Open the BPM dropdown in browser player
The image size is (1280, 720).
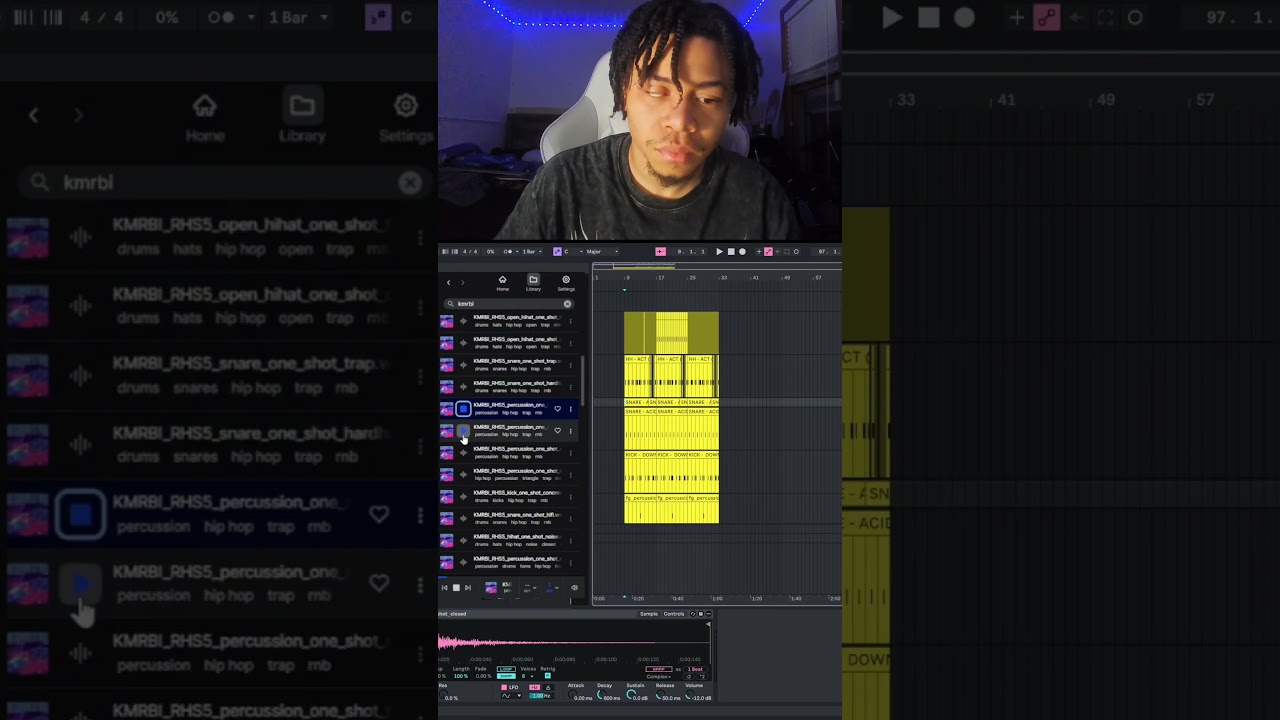coord(553,588)
